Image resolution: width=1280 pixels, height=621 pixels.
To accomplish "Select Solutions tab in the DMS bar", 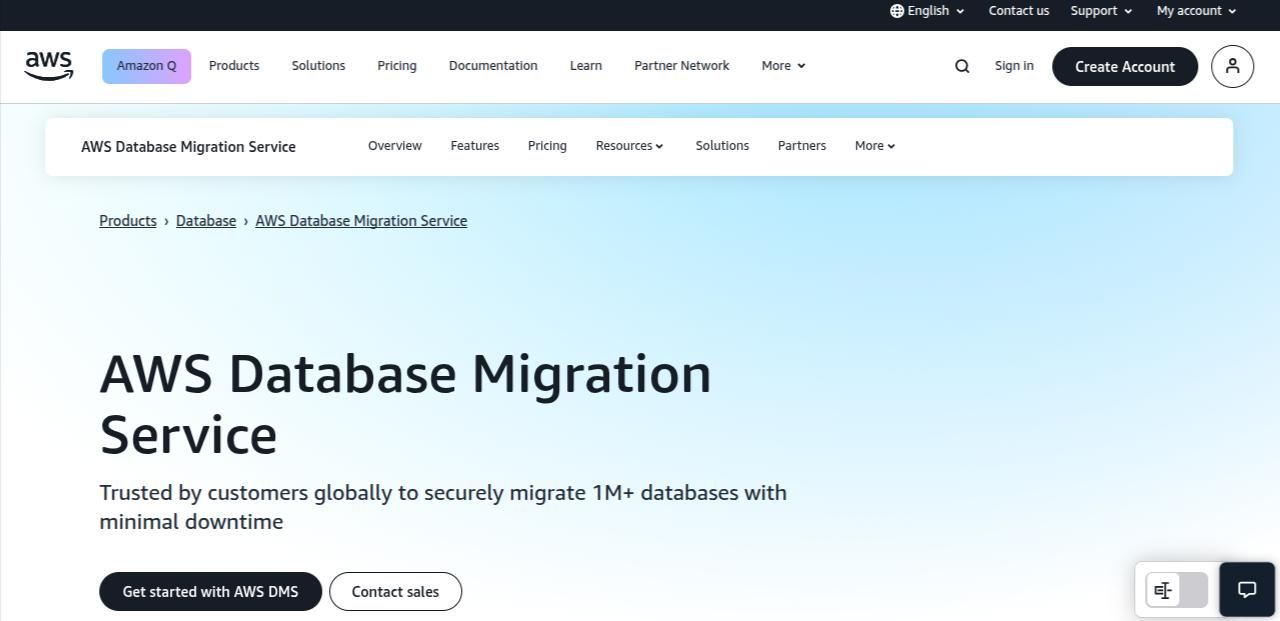I will 722,146.
